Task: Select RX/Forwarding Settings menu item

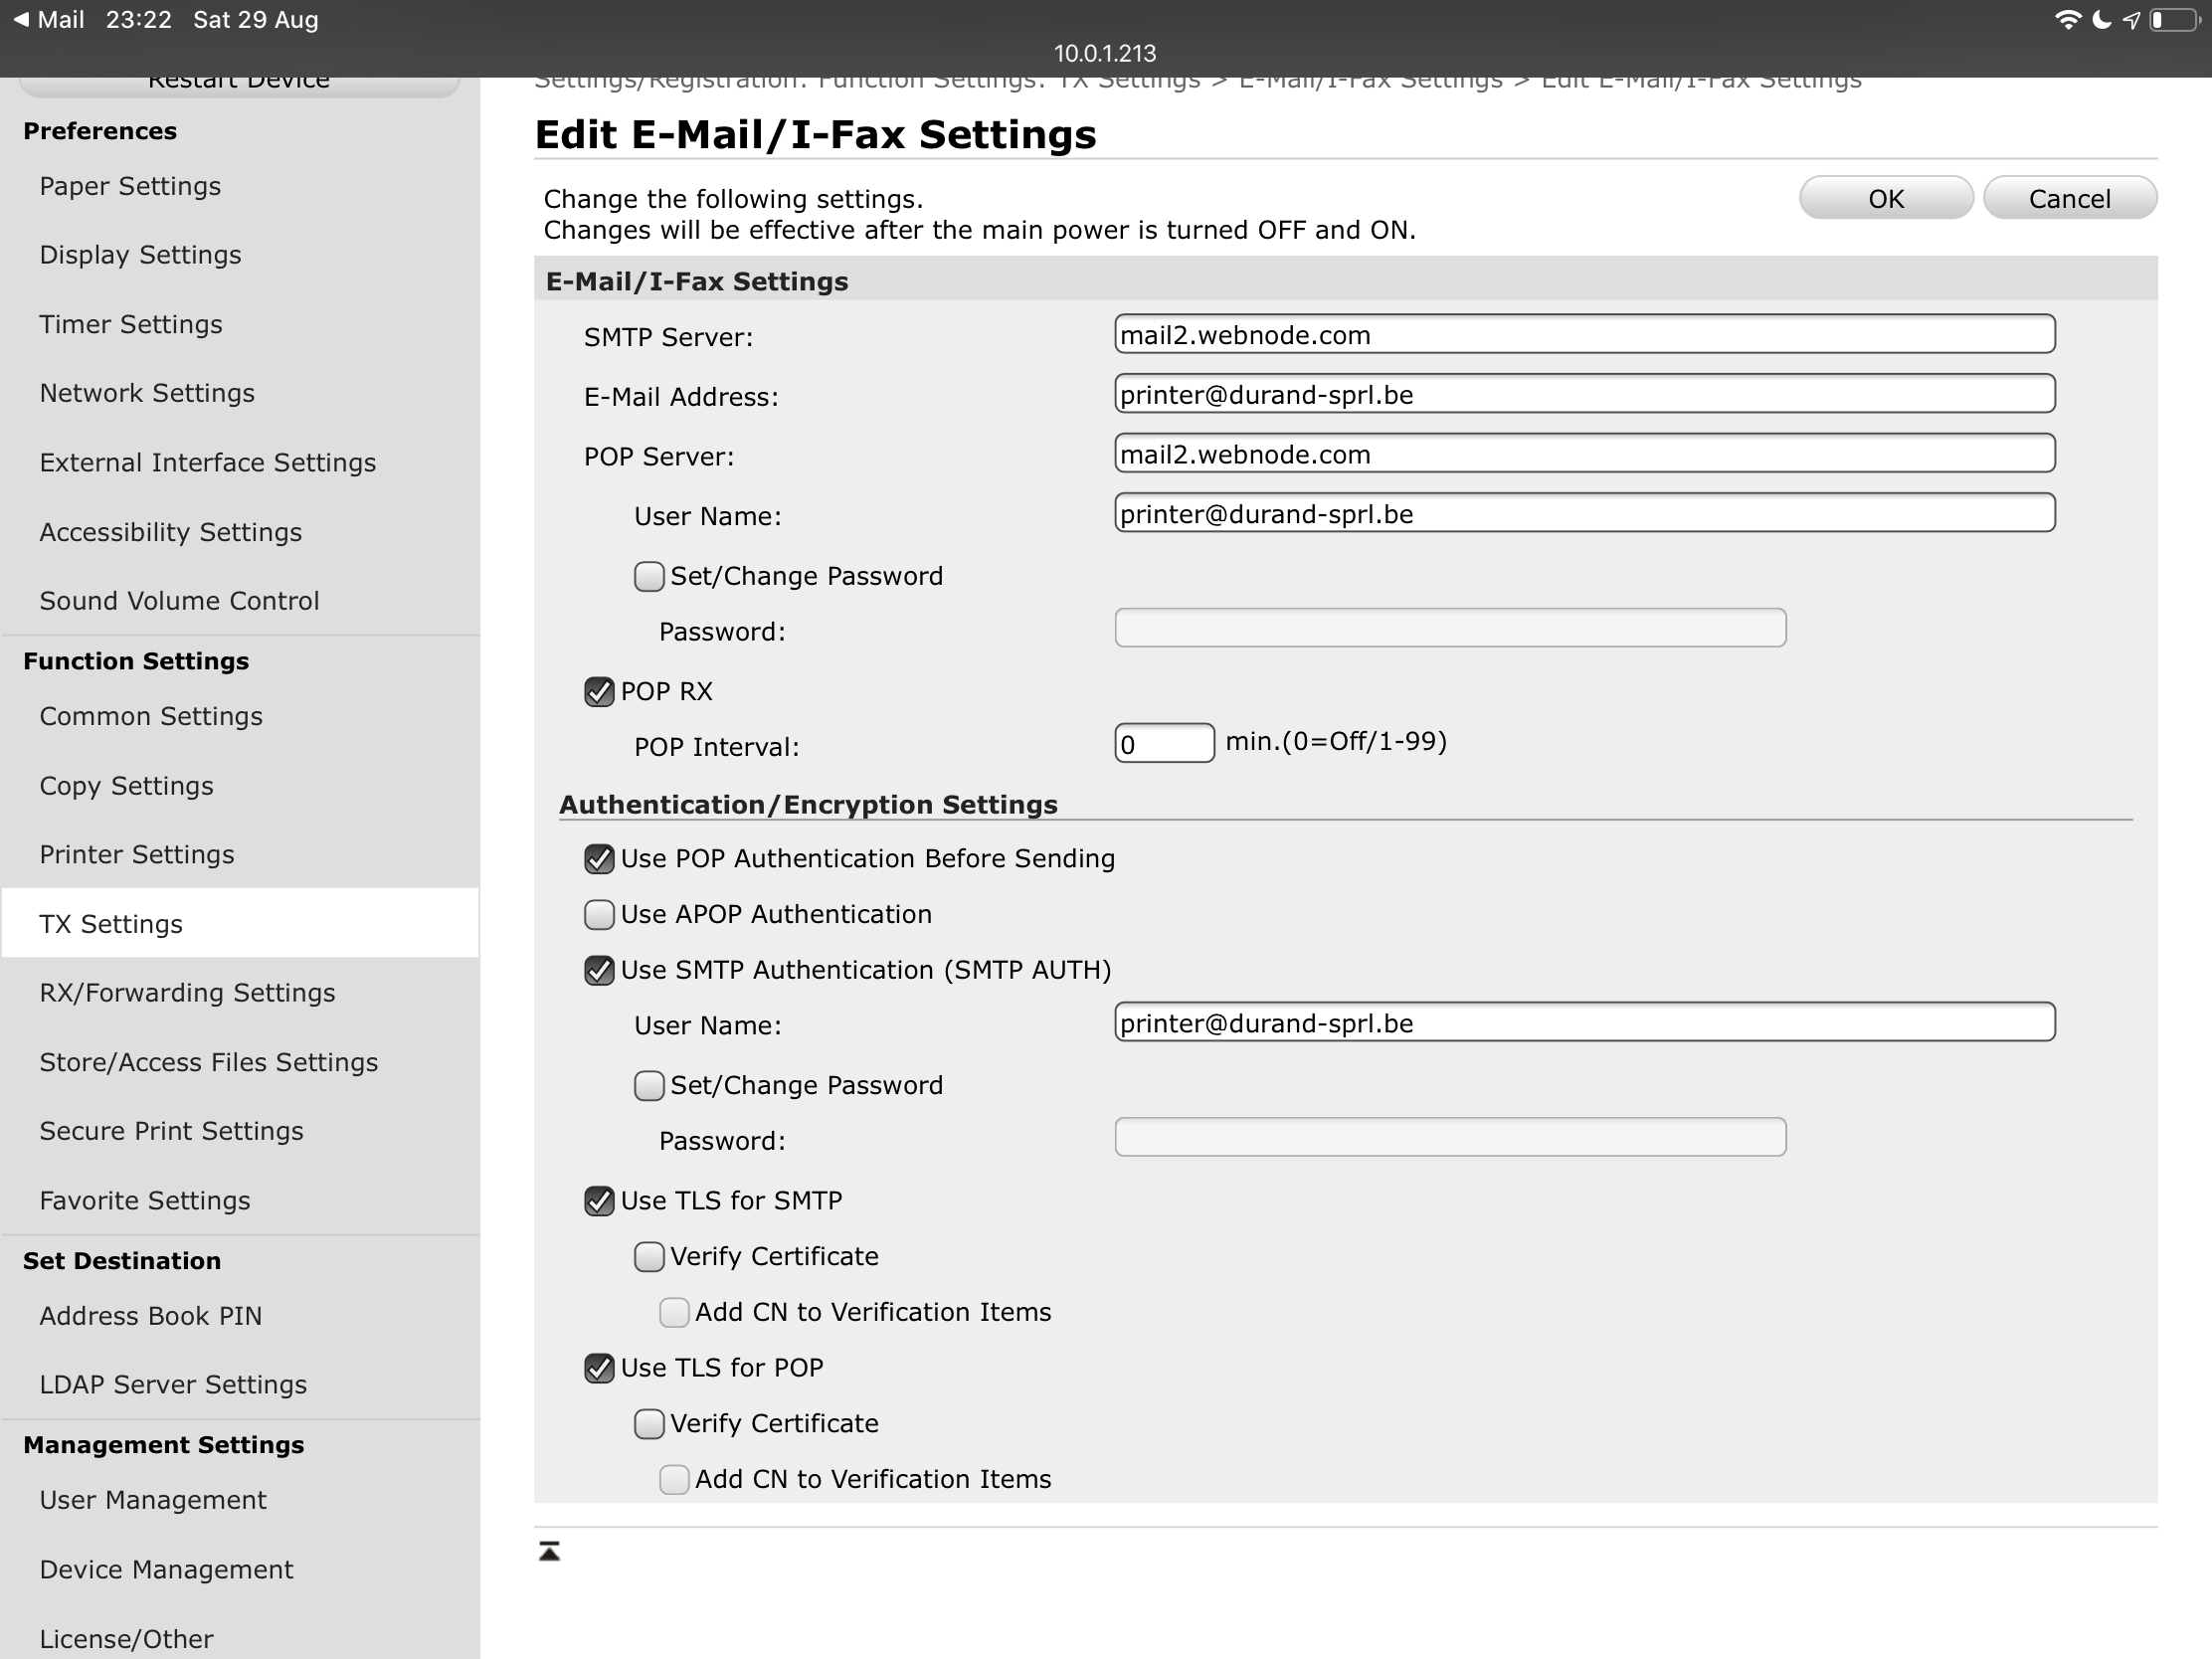Action: pyautogui.click(x=187, y=993)
